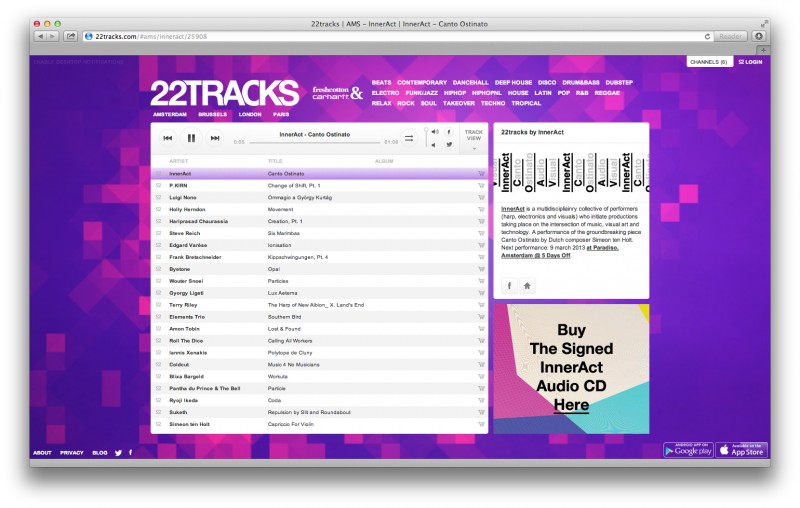Click the cart icon on the Ryoji Ikeda row
This screenshot has height=508, width=800.
tap(481, 400)
